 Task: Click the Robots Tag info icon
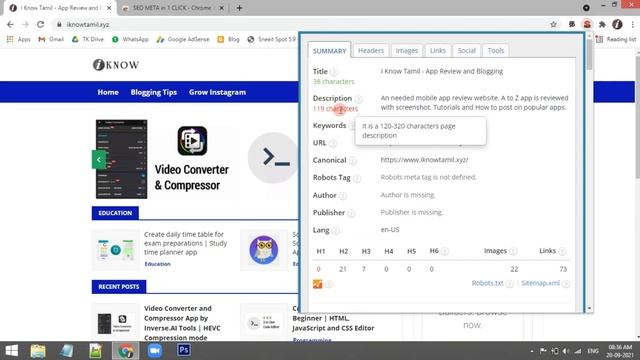pyautogui.click(x=357, y=178)
